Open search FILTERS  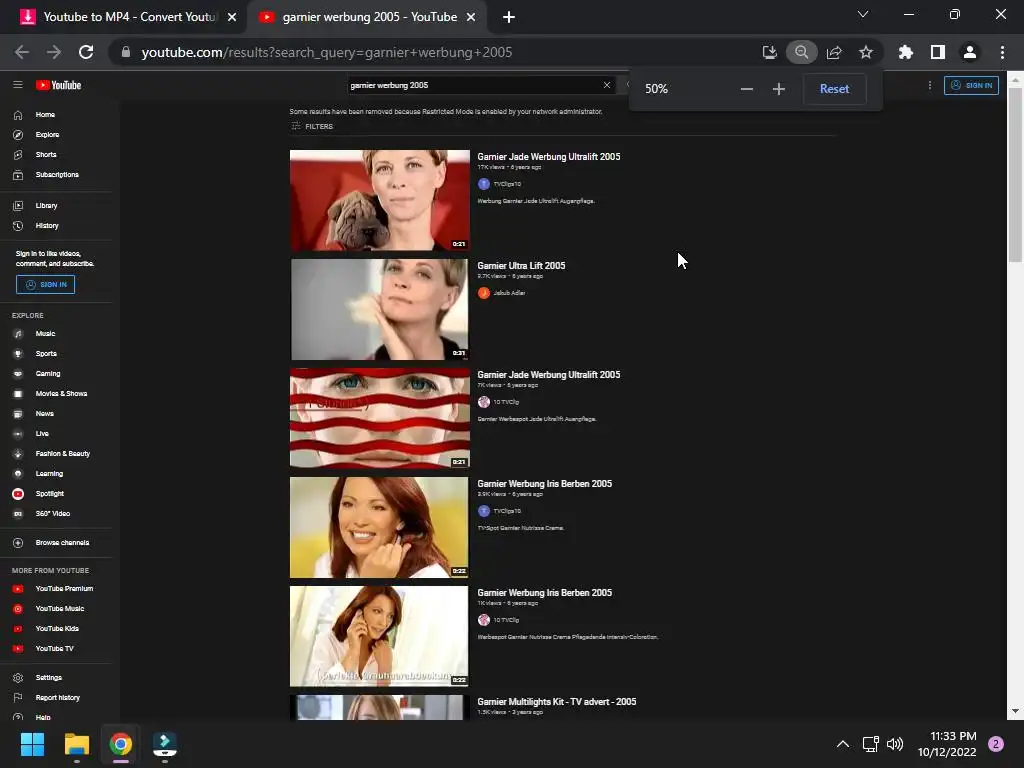pyautogui.click(x=312, y=126)
